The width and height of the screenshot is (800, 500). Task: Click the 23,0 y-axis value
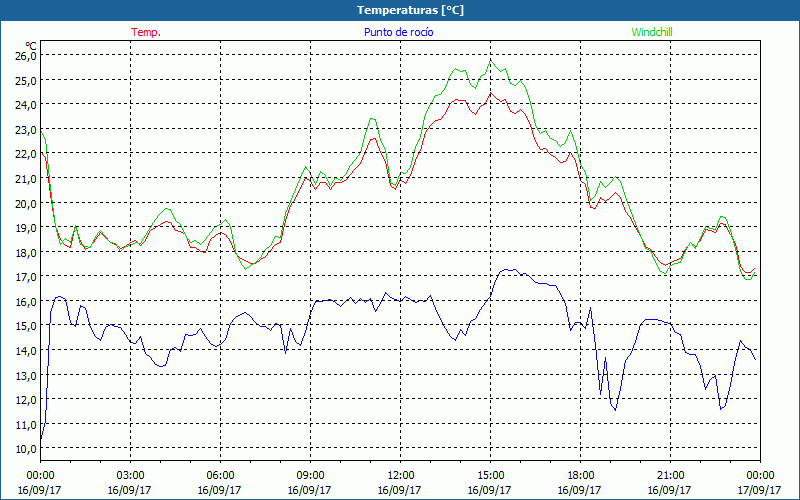pos(26,130)
